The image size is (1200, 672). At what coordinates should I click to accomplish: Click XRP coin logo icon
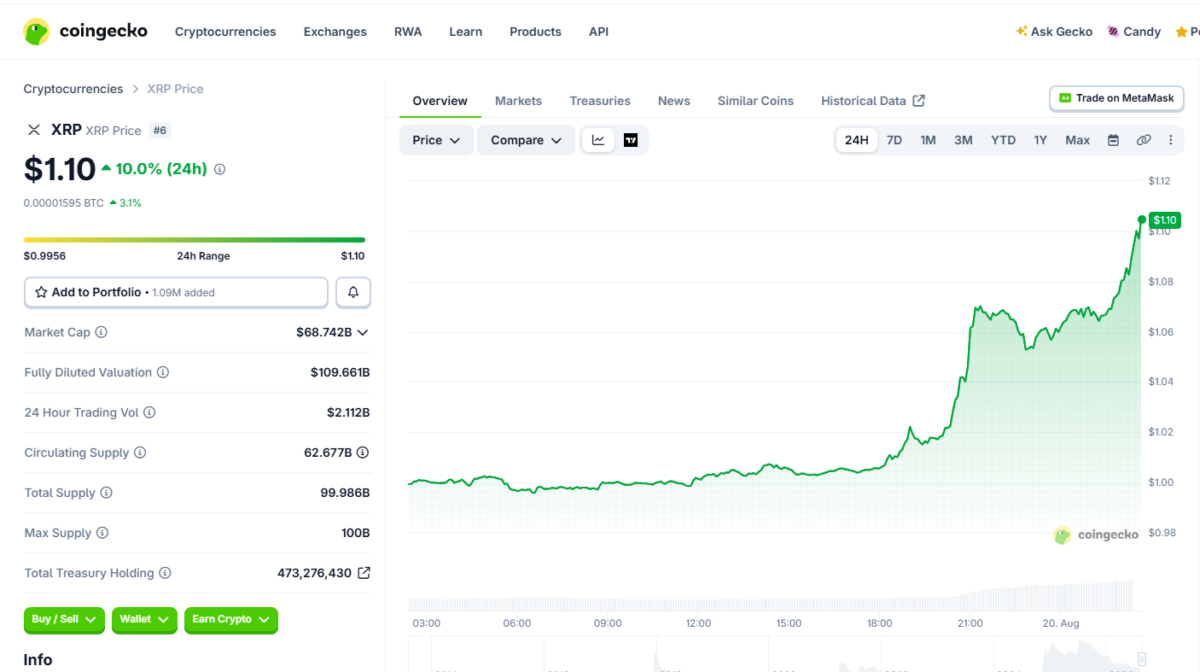(x=34, y=130)
